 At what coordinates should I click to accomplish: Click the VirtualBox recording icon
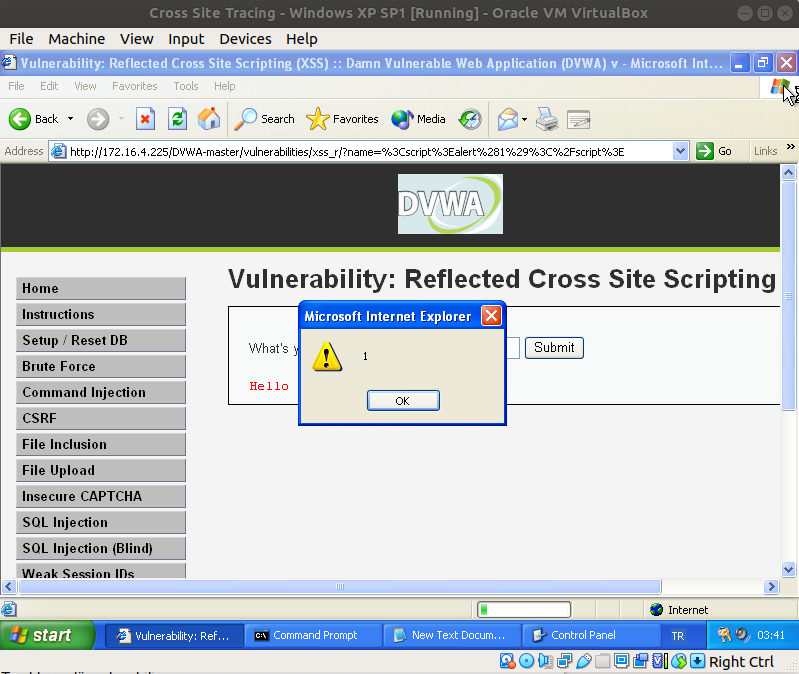click(x=641, y=661)
